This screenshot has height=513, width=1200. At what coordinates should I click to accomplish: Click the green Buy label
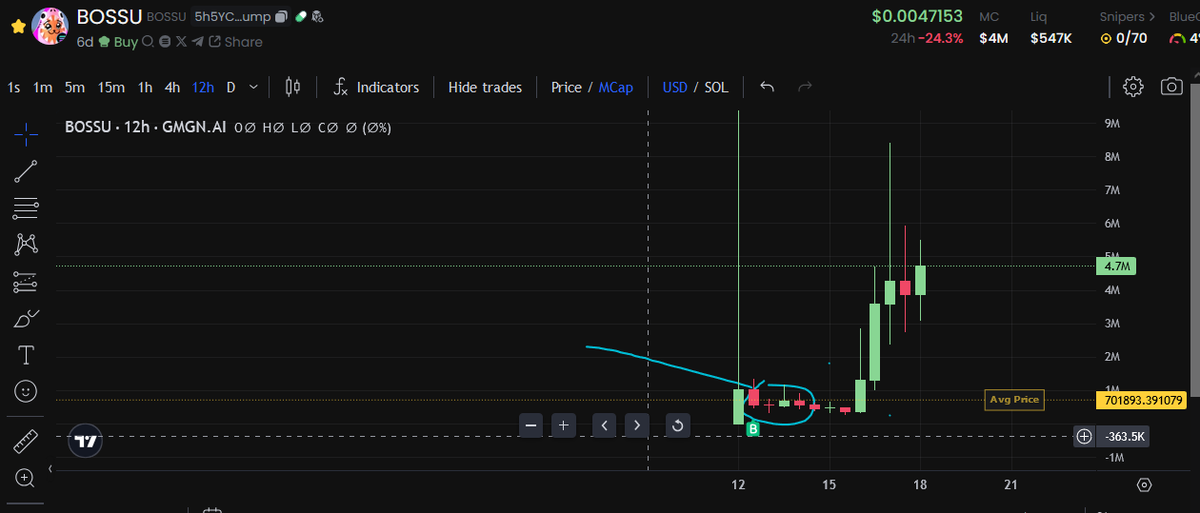pyautogui.click(x=125, y=42)
